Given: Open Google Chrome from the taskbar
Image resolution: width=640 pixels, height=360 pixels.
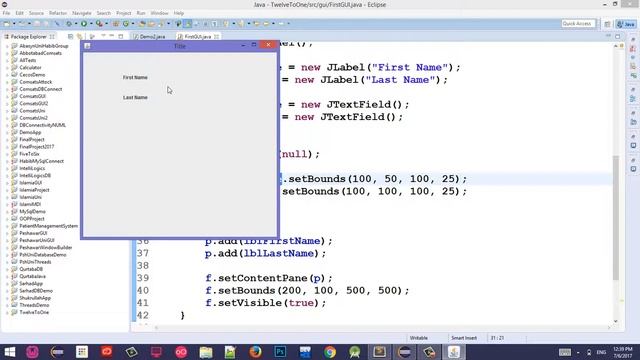Looking at the screenshot, I should (330, 352).
